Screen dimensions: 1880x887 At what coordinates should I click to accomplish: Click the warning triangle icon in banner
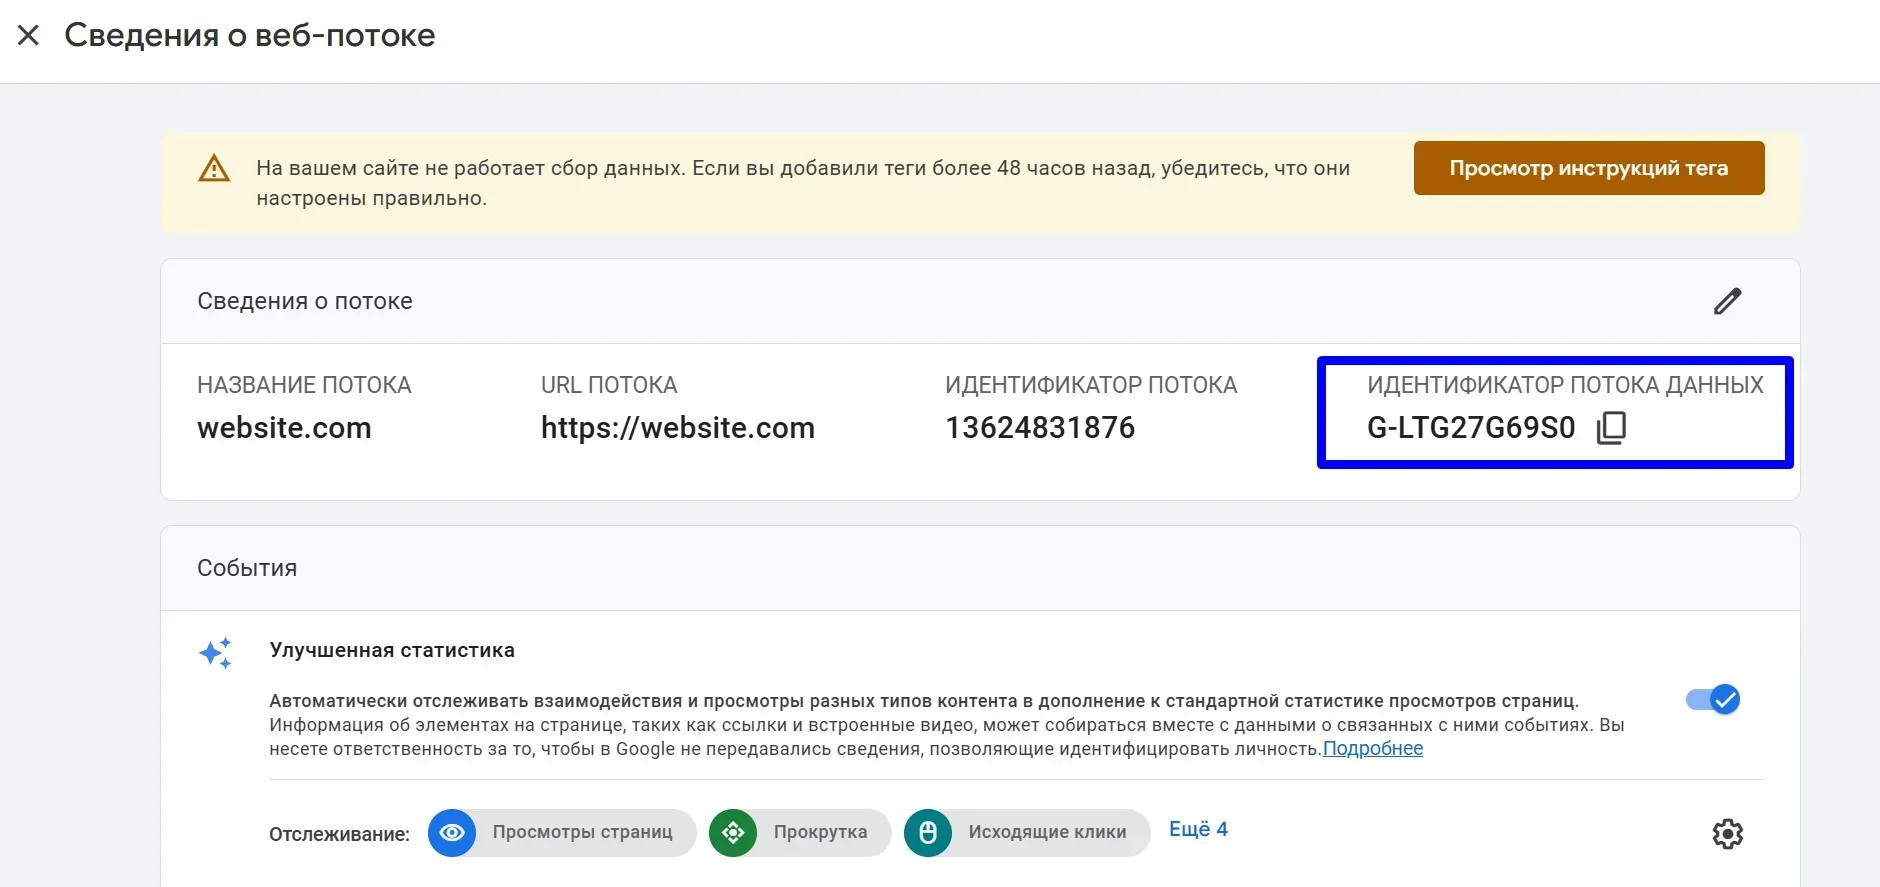tap(214, 168)
